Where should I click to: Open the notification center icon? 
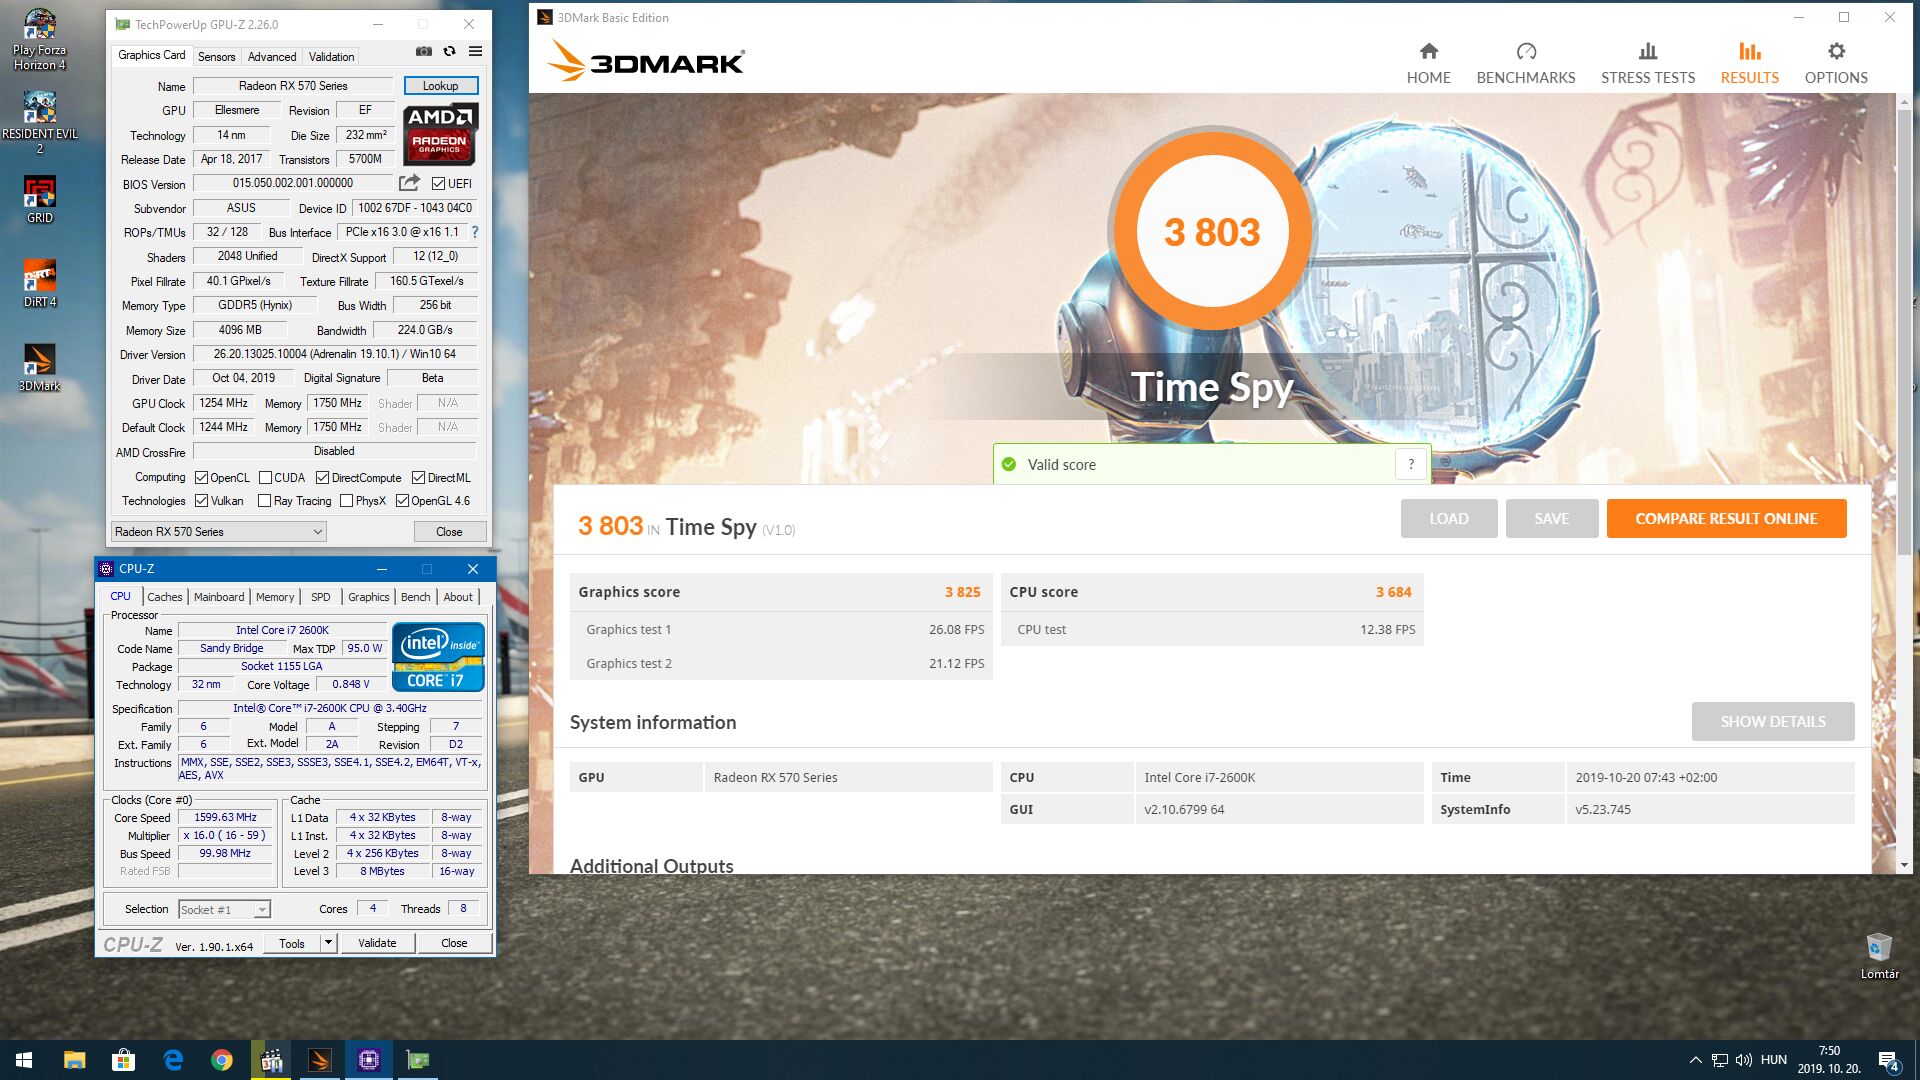pos(1888,1060)
